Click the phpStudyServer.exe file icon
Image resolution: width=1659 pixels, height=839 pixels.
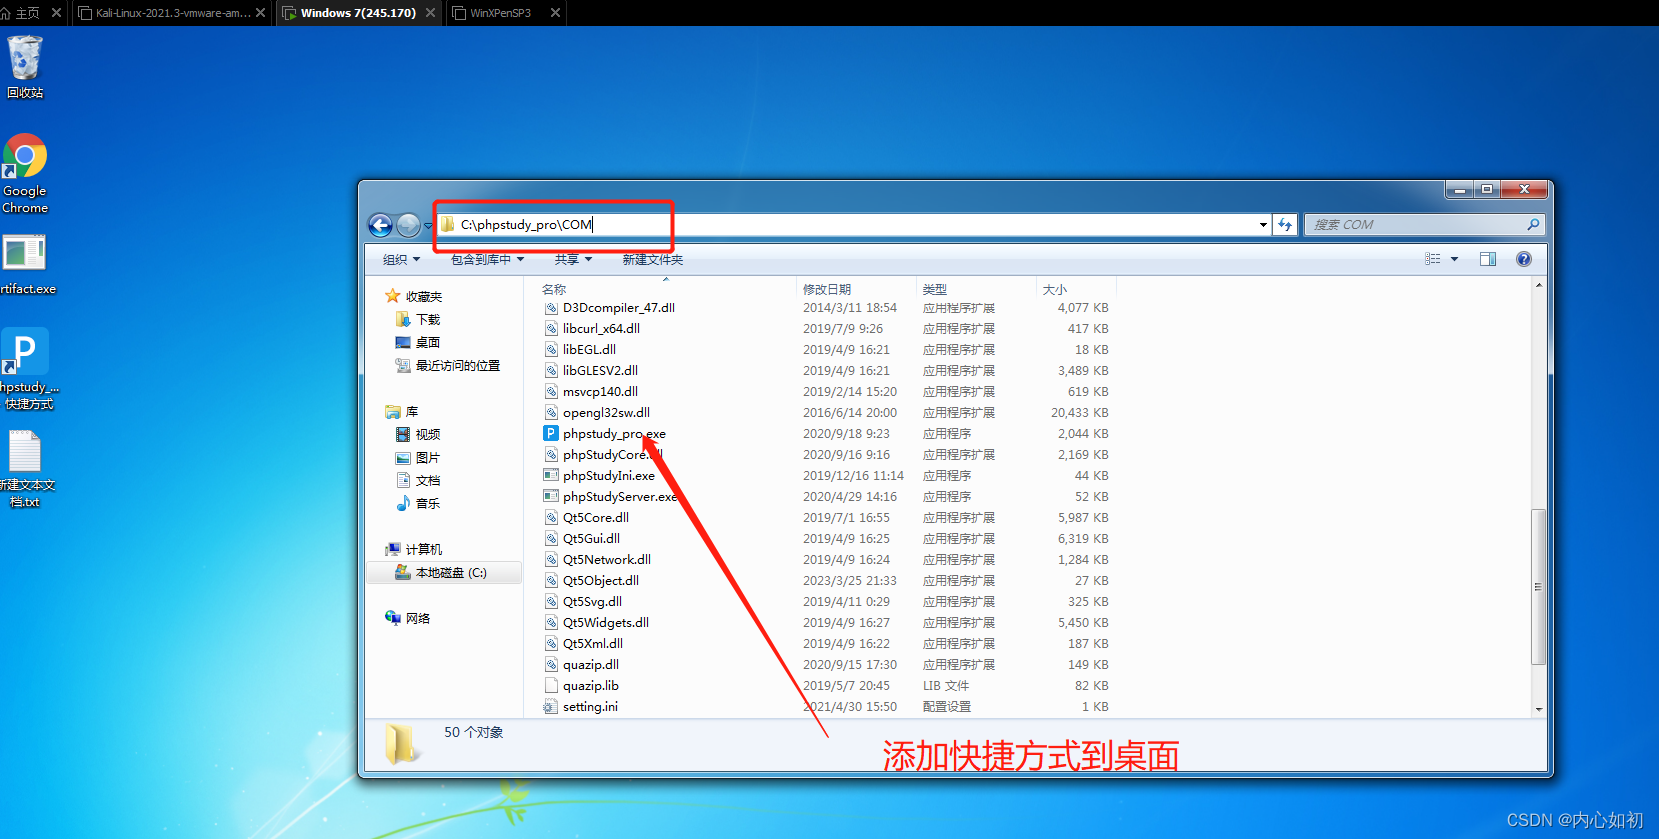tap(551, 496)
